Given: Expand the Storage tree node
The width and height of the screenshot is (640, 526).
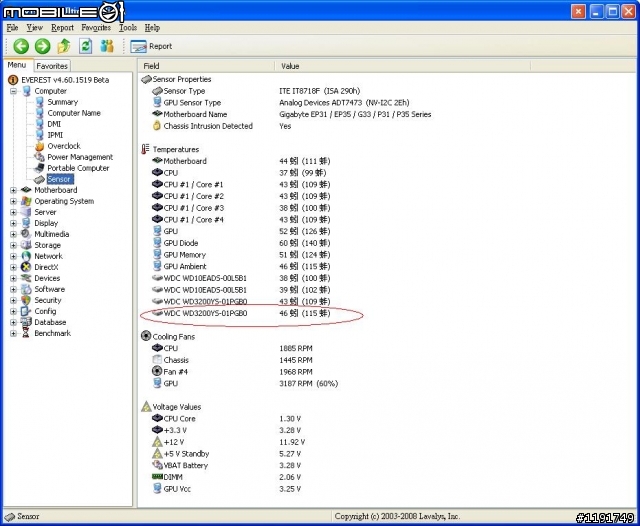Looking at the screenshot, I should coord(13,245).
